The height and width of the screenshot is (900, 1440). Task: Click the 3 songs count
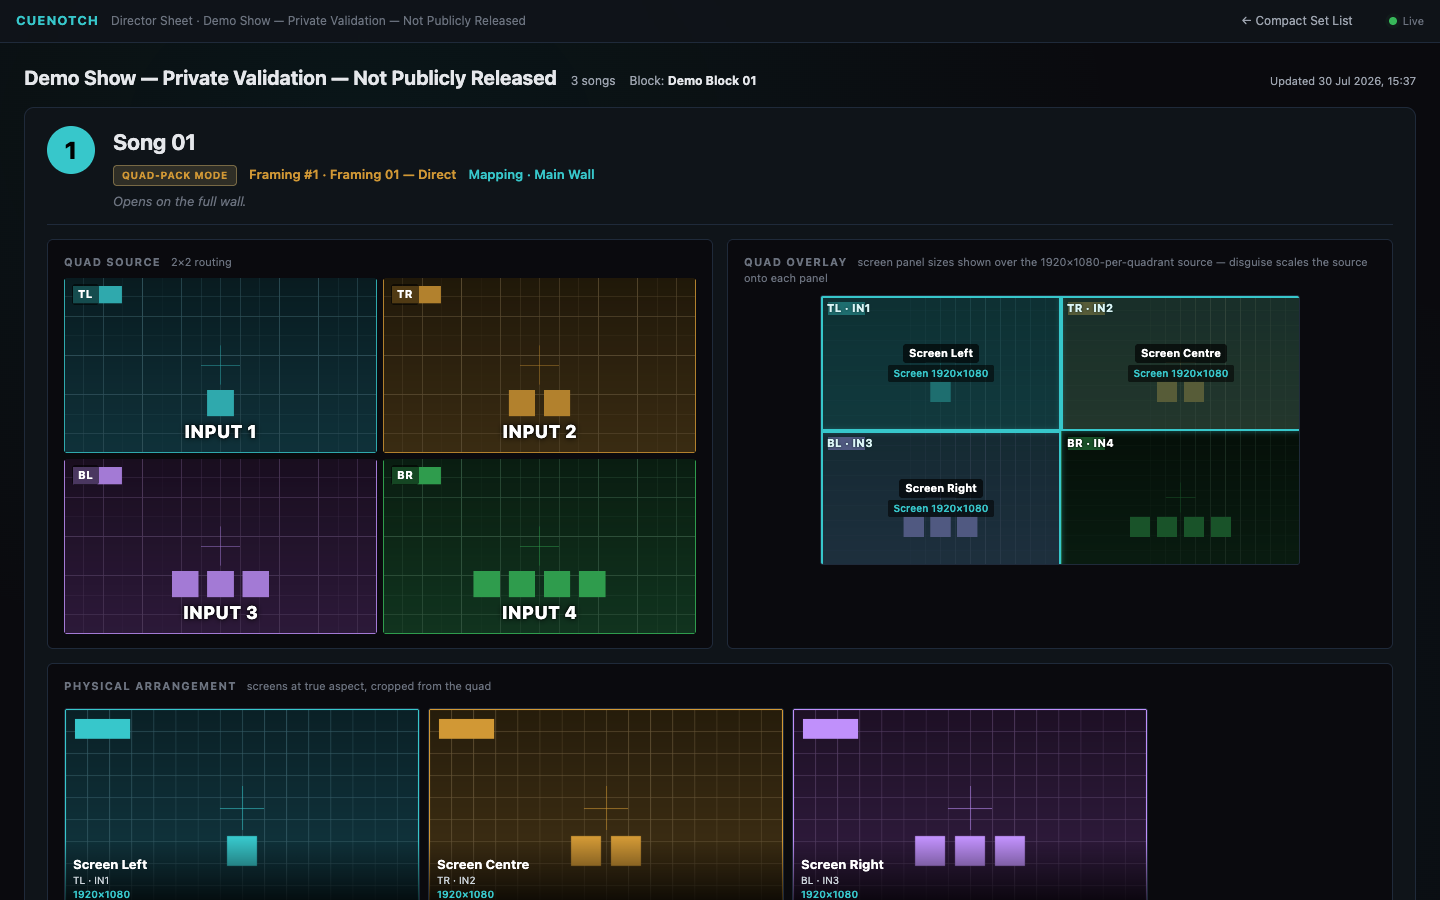593,81
